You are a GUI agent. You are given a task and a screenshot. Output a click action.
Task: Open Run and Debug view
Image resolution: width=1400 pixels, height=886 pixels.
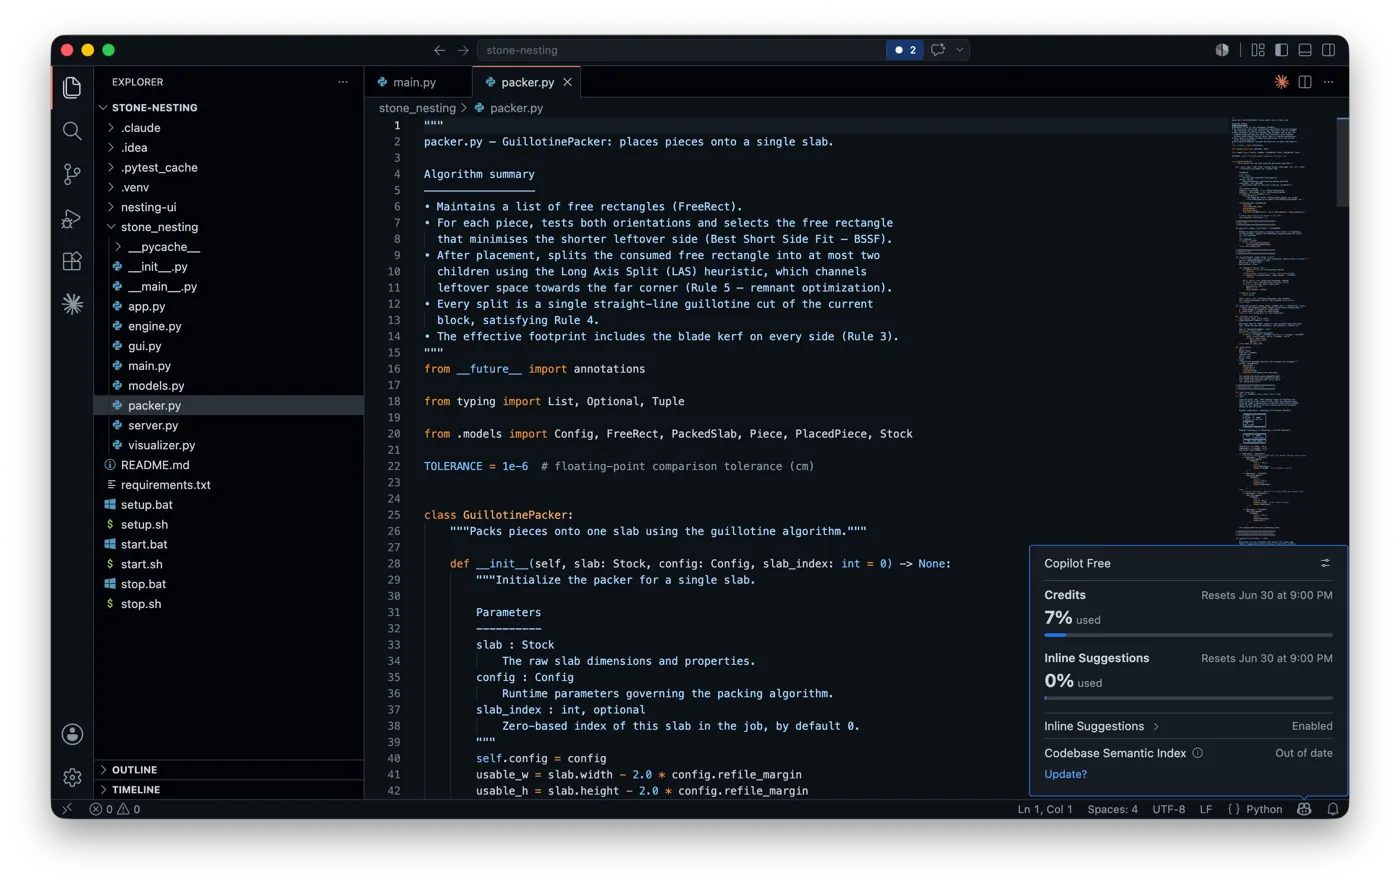(x=72, y=218)
